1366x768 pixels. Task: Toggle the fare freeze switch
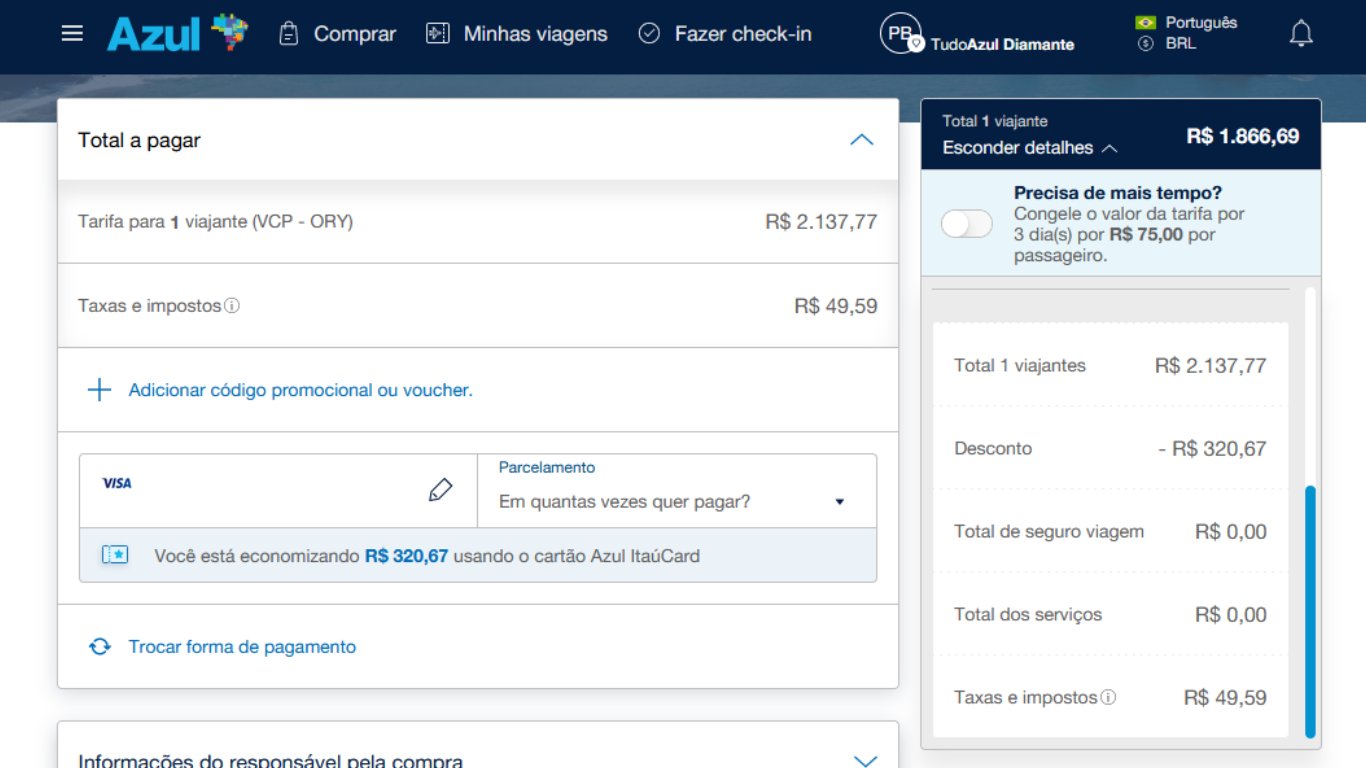(967, 224)
